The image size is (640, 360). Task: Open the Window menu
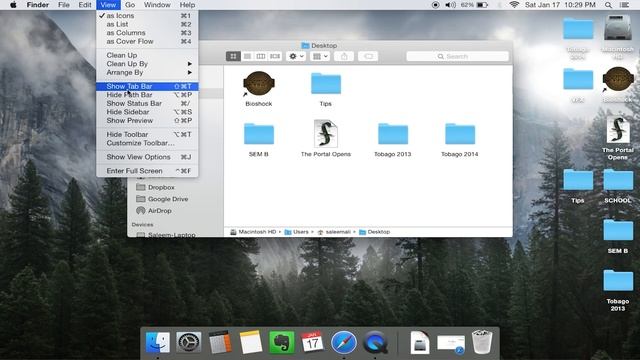pyautogui.click(x=157, y=5)
